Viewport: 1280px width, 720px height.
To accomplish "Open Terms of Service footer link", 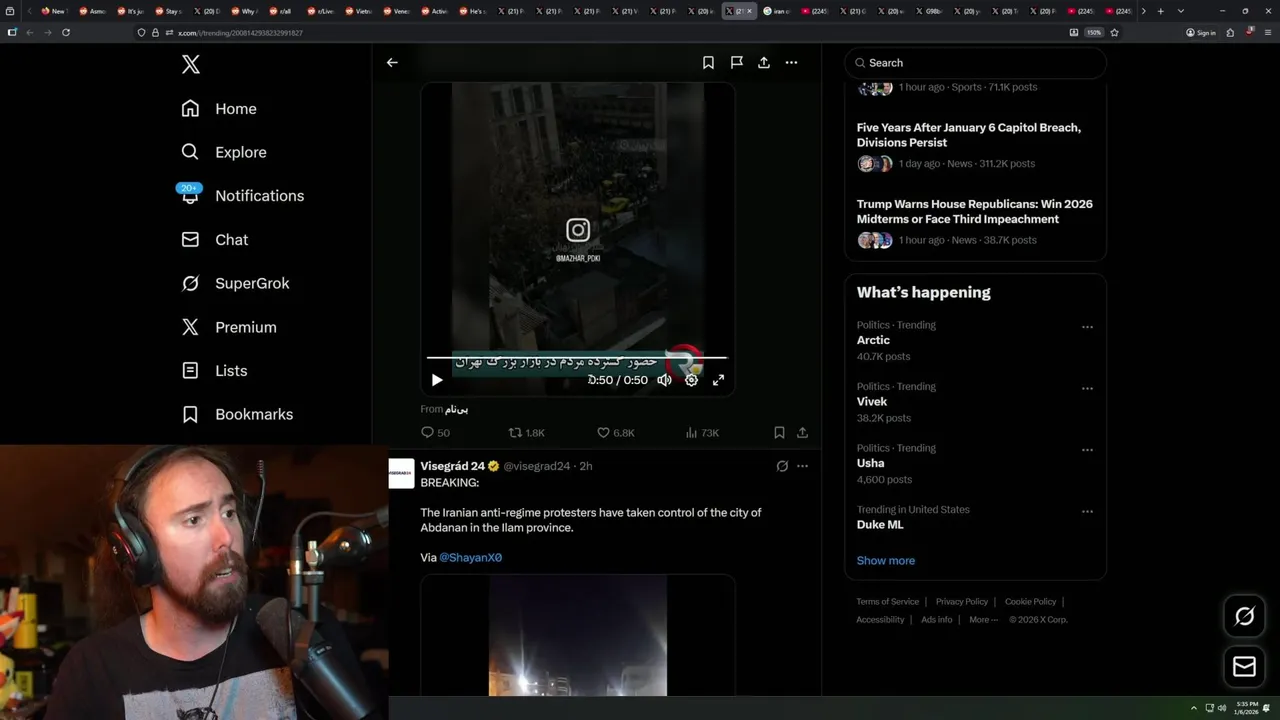I will pos(887,602).
